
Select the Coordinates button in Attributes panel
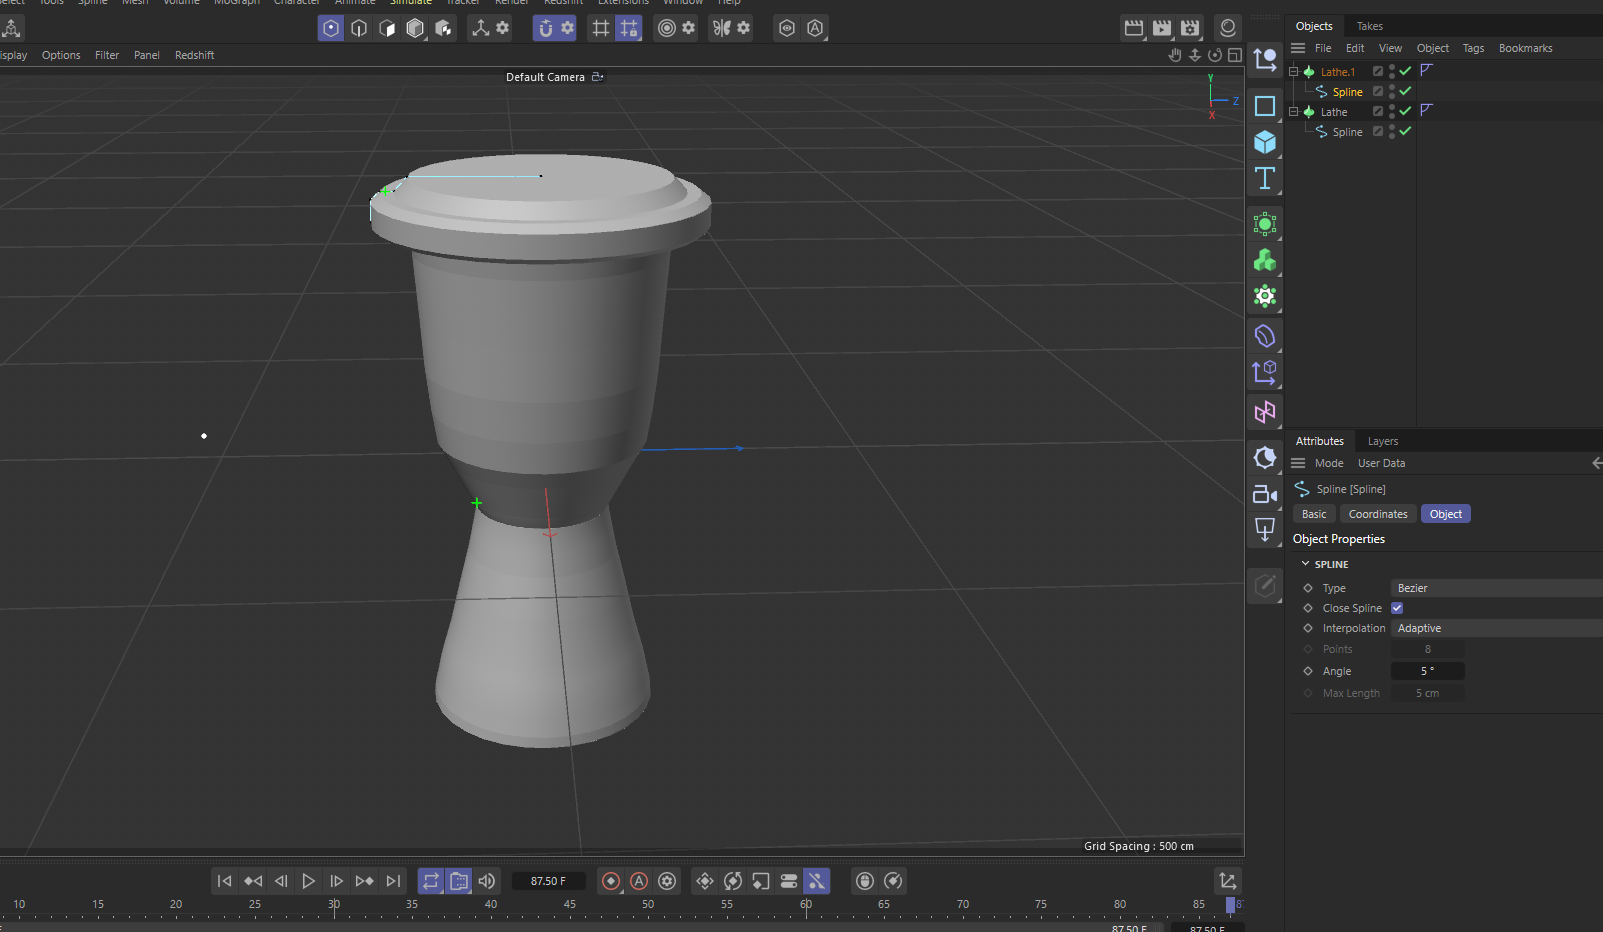coord(1377,513)
